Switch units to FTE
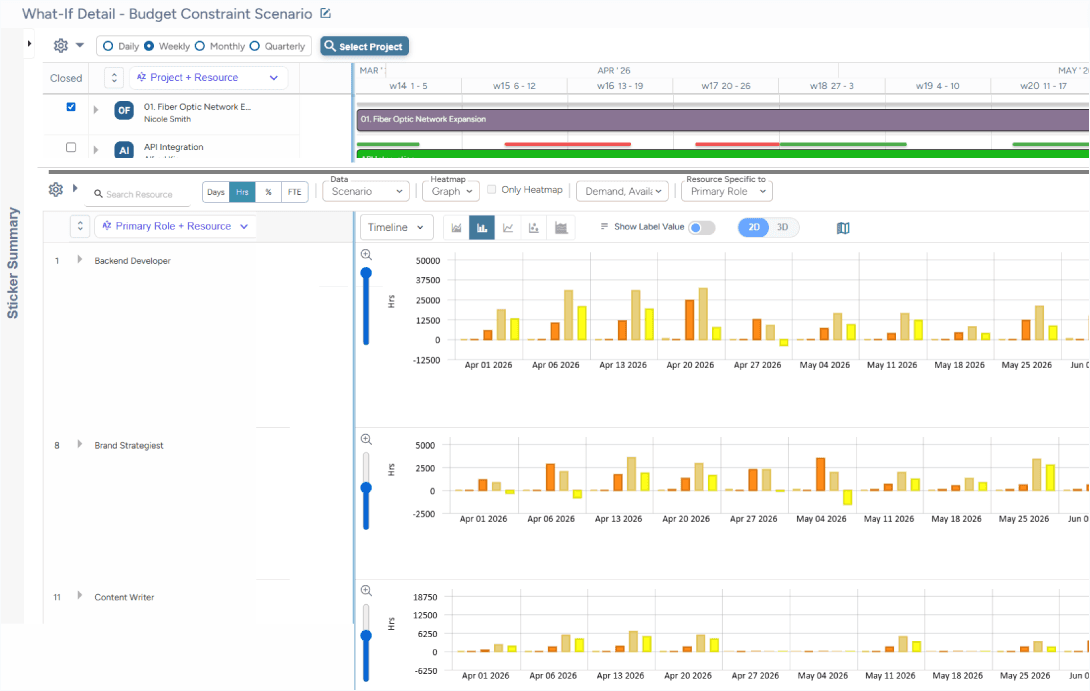The image size is (1090, 691). (295, 192)
